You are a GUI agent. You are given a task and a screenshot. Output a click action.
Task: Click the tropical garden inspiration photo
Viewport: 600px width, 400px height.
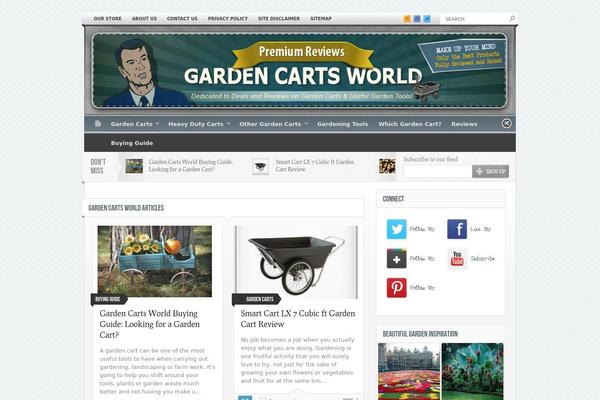(x=472, y=371)
